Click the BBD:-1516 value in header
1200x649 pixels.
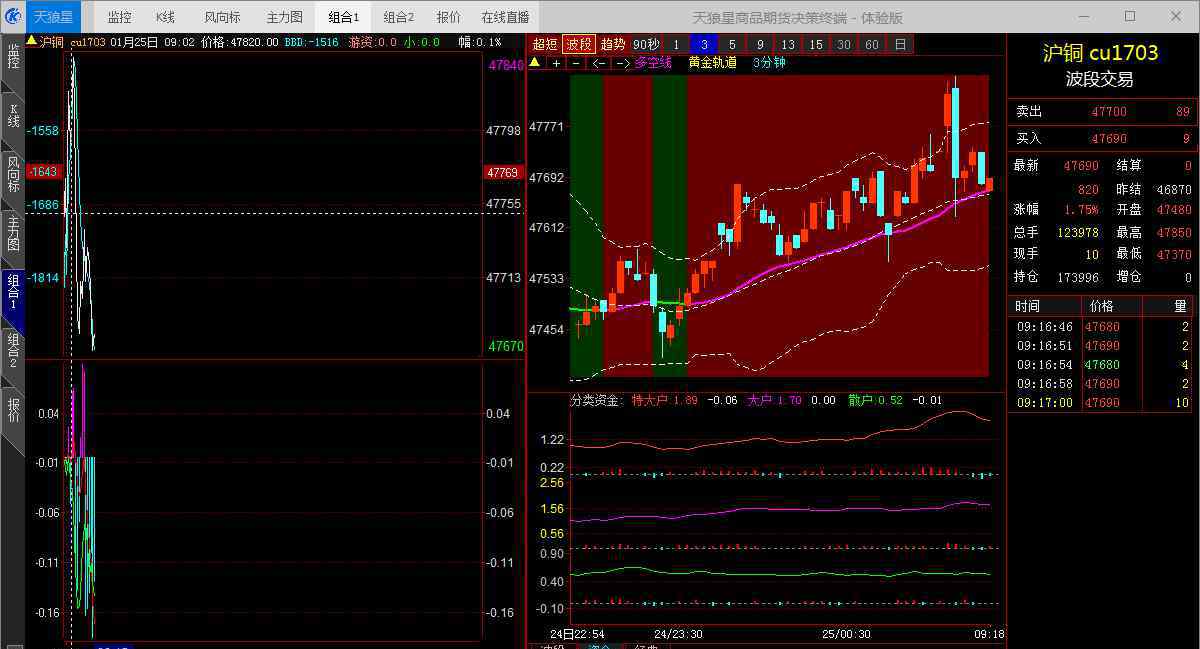pyautogui.click(x=312, y=42)
